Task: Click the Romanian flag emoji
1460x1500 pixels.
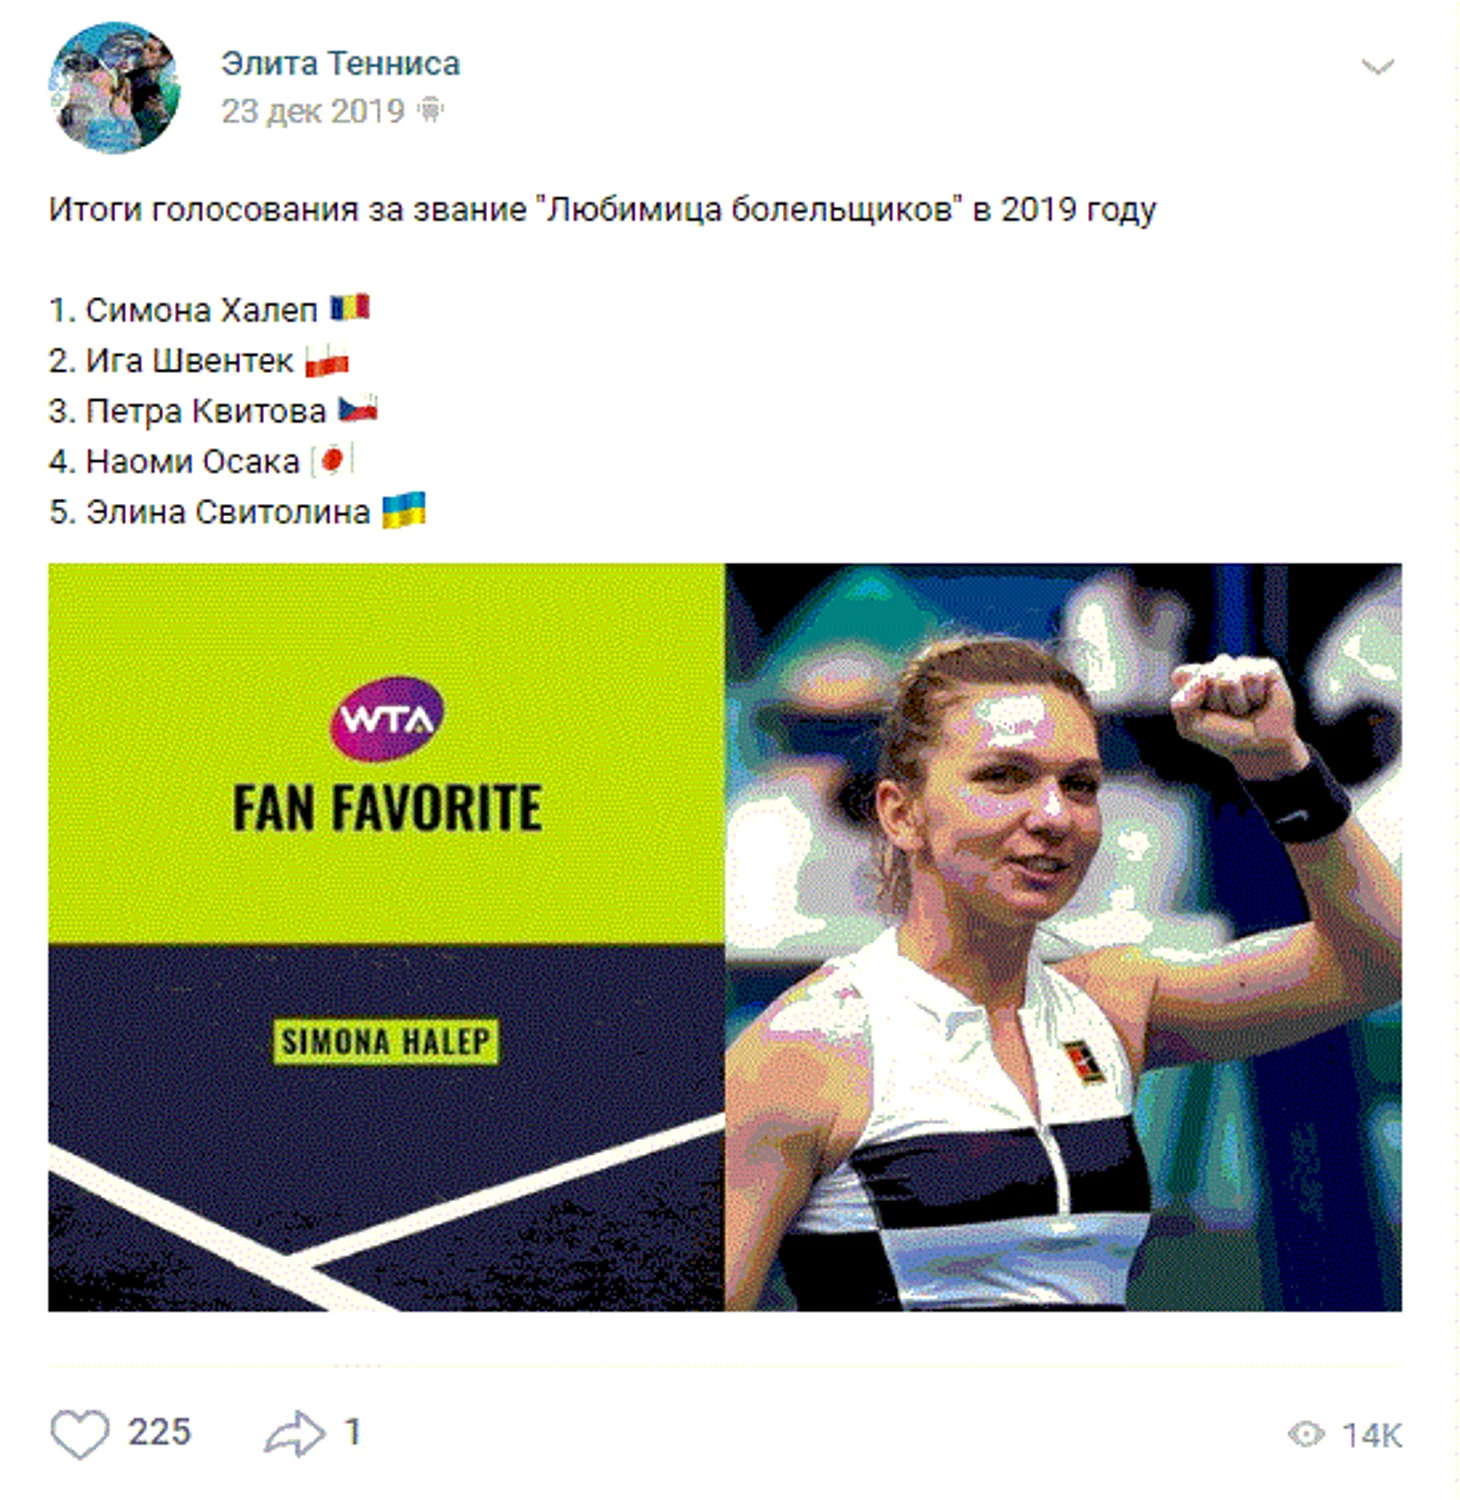Action: pos(350,307)
